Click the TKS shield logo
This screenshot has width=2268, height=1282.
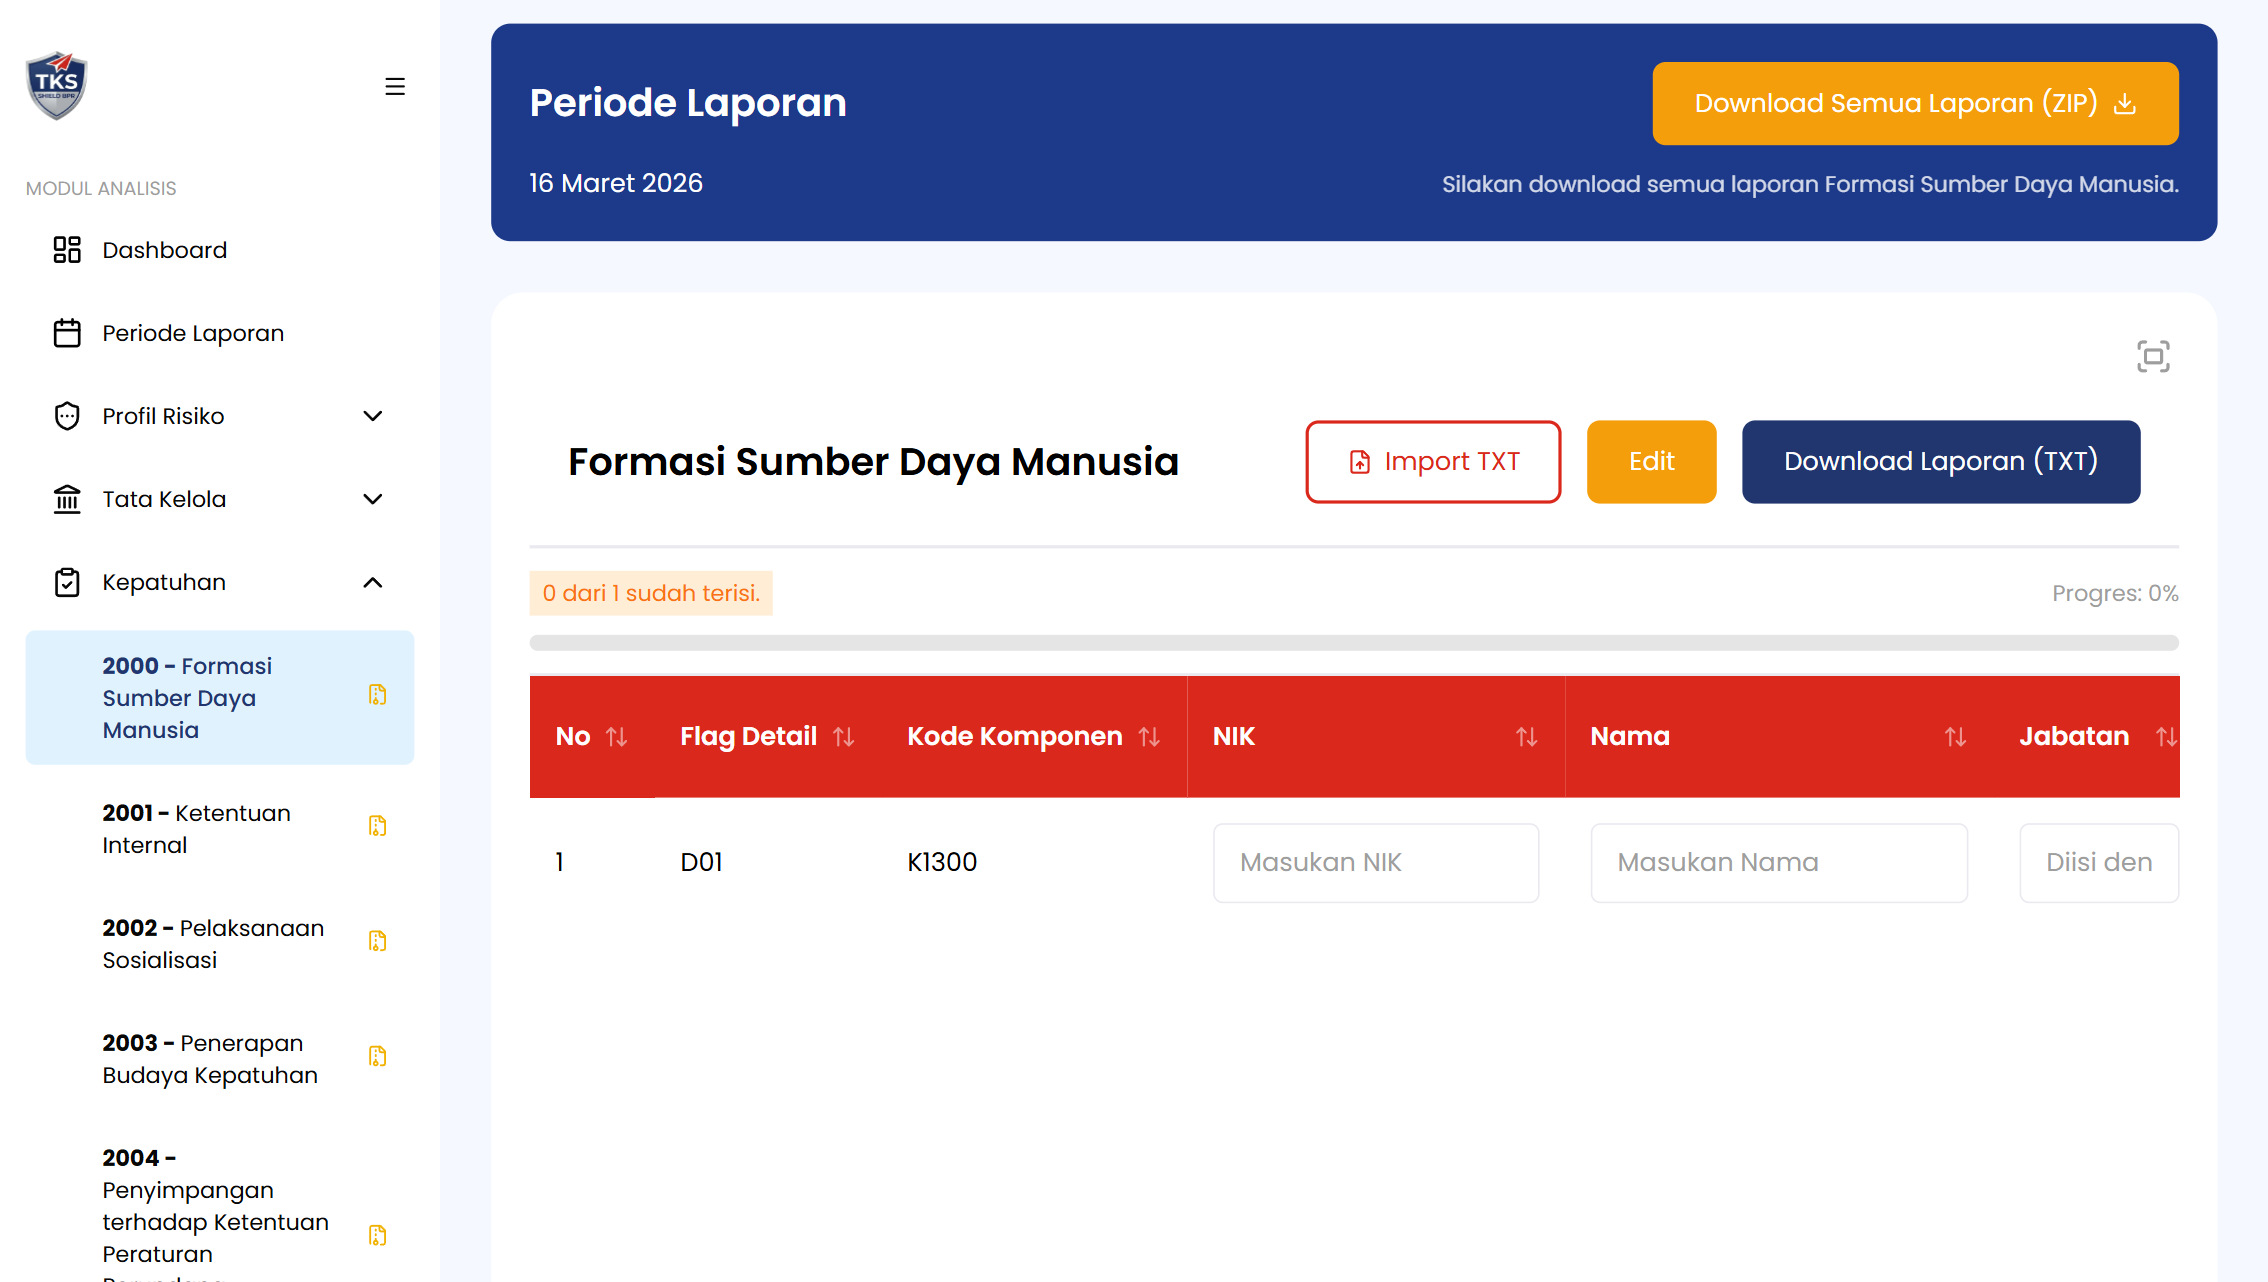click(56, 86)
